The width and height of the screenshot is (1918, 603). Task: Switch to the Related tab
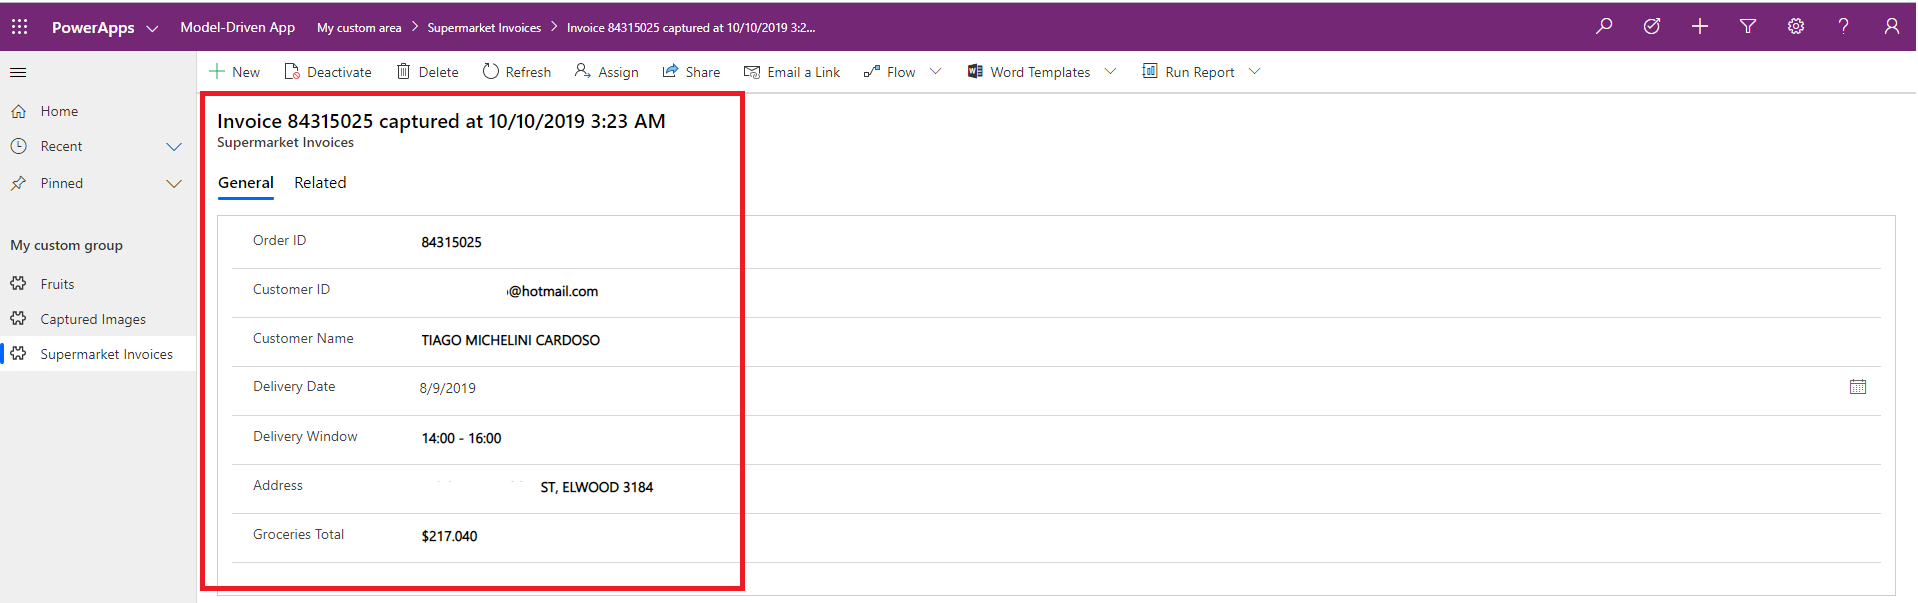320,183
